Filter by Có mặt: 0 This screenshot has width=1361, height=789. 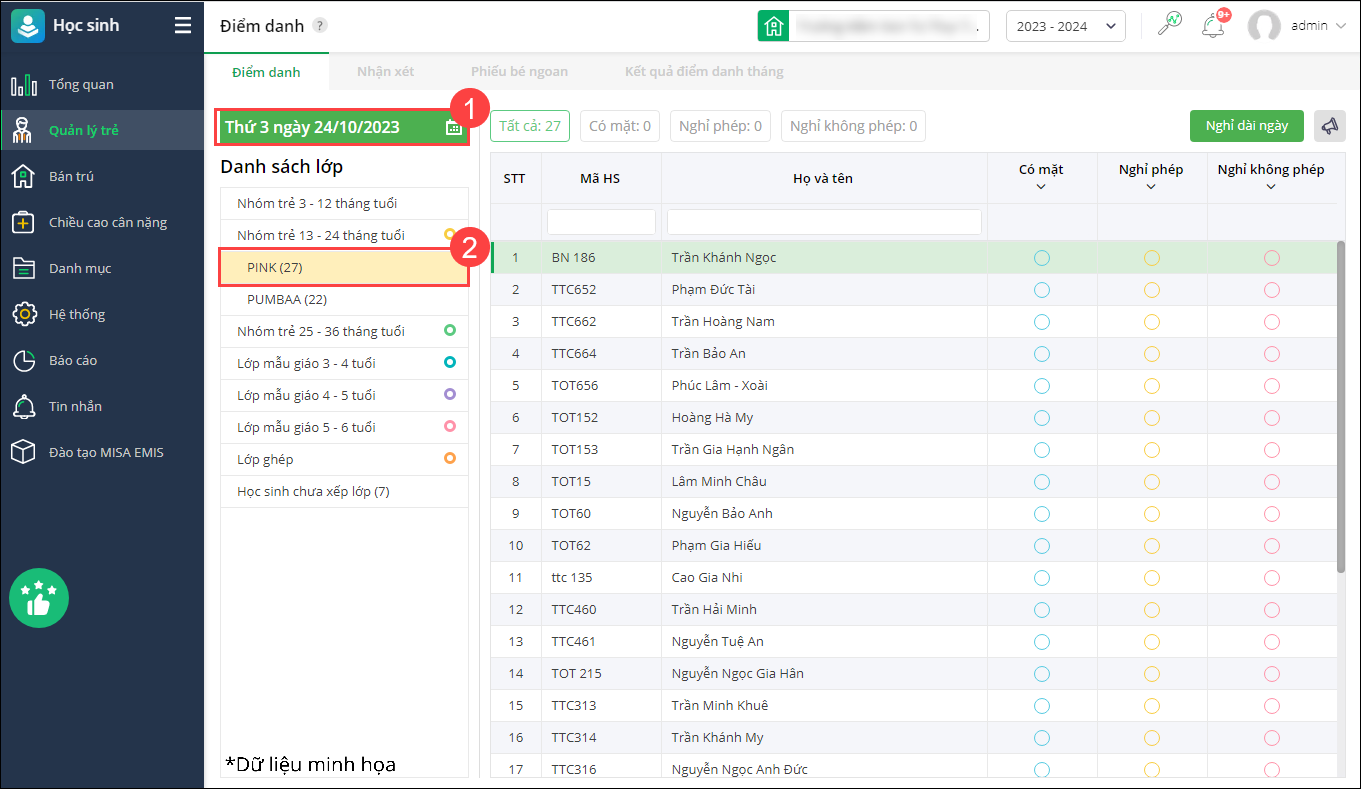[620, 126]
